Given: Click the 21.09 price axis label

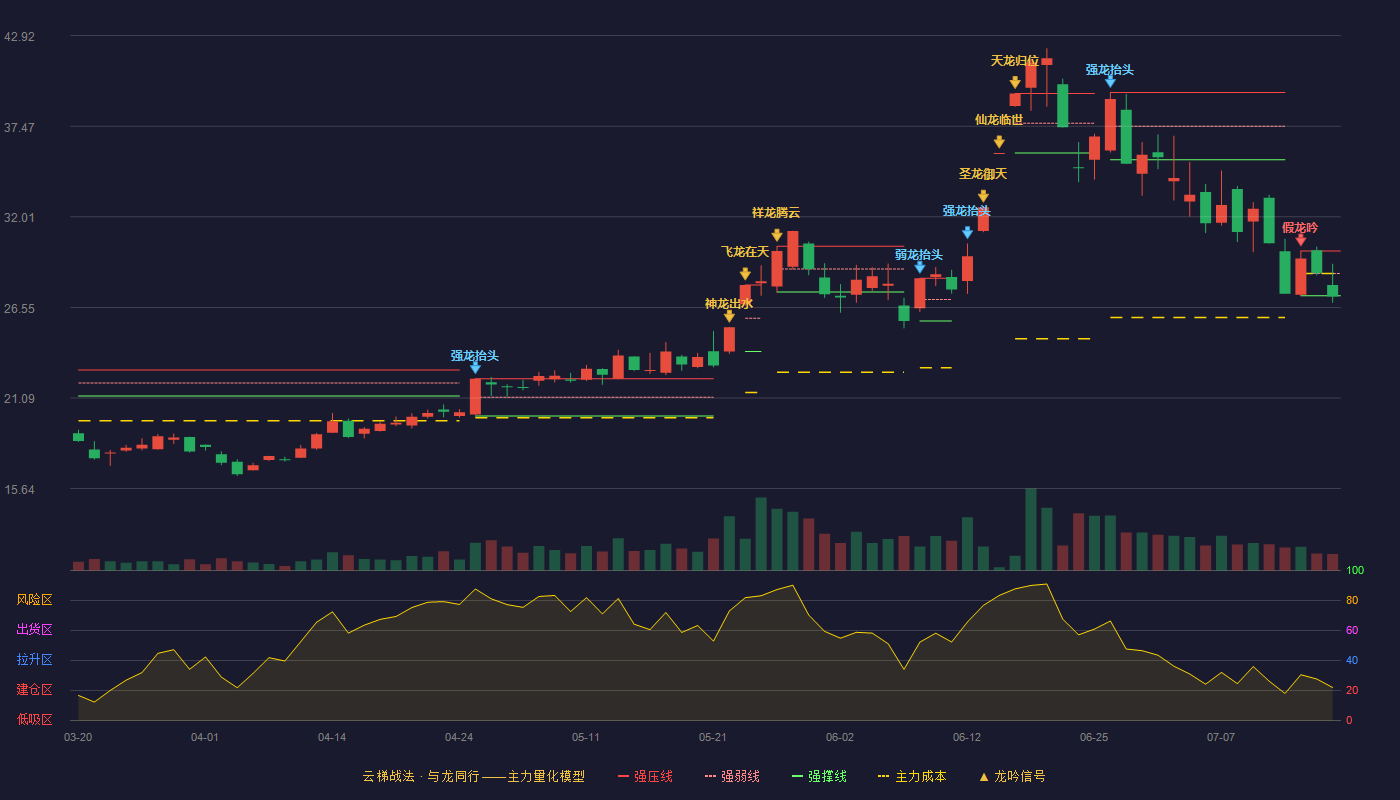Looking at the screenshot, I should pos(19,398).
